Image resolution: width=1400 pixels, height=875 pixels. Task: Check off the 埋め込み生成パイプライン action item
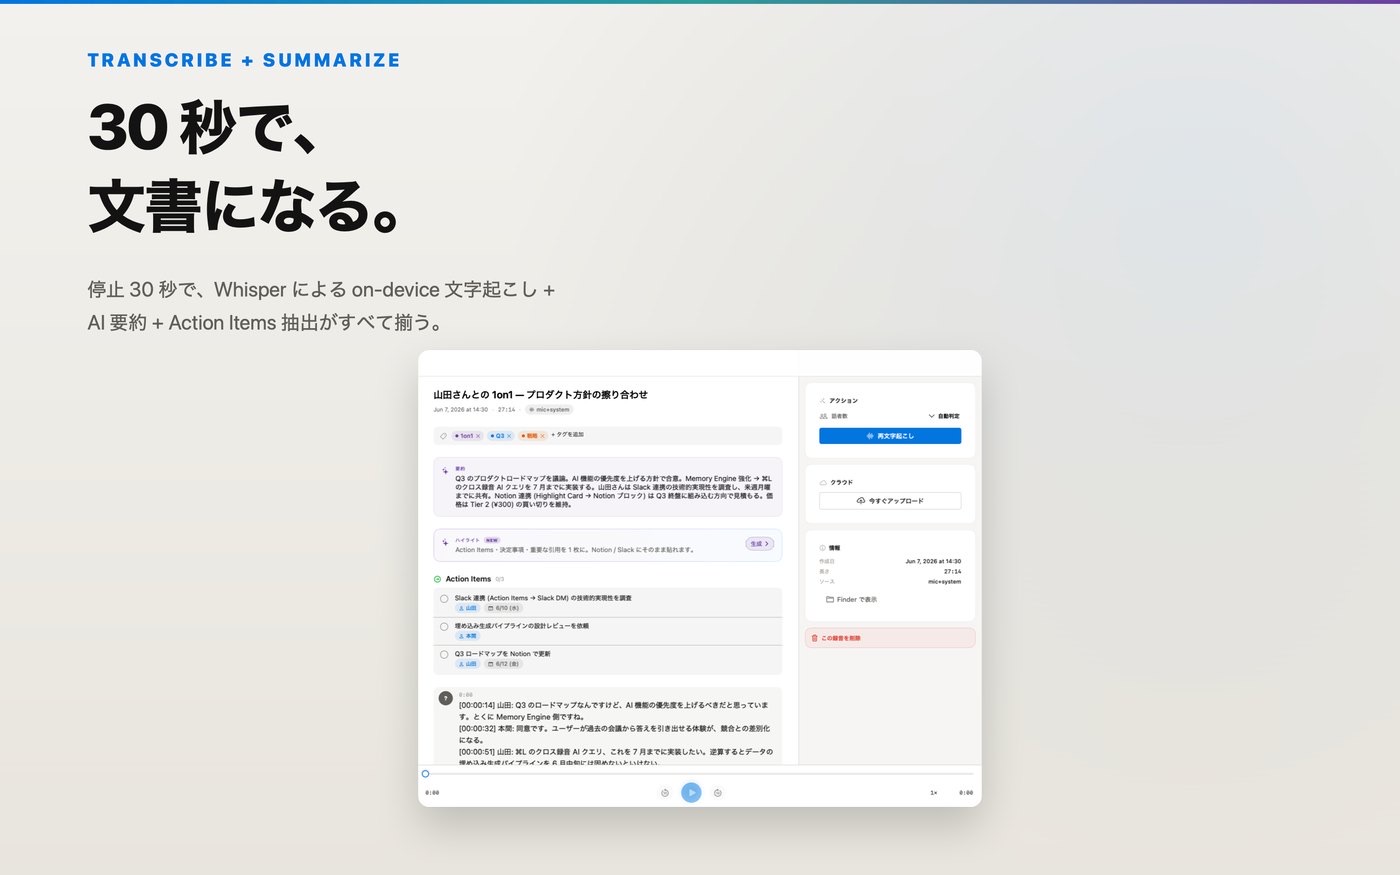pyautogui.click(x=444, y=627)
